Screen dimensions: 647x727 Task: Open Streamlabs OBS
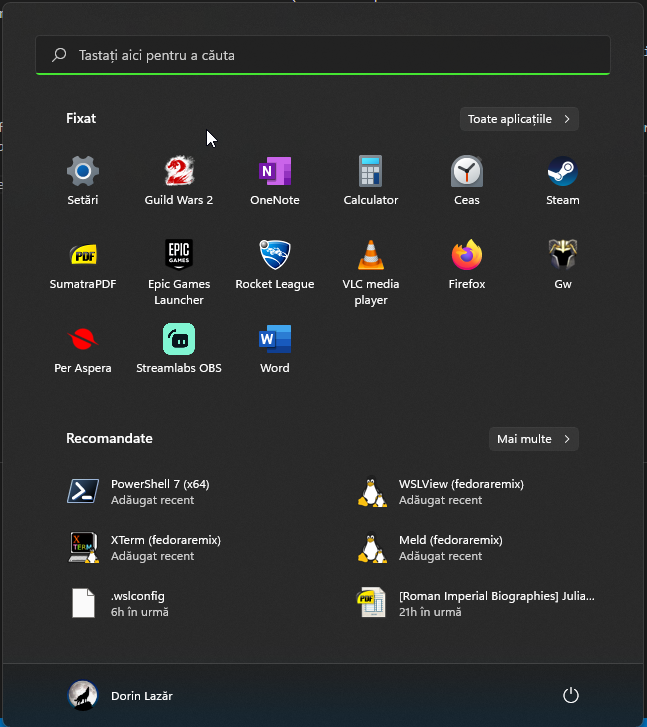click(x=179, y=349)
